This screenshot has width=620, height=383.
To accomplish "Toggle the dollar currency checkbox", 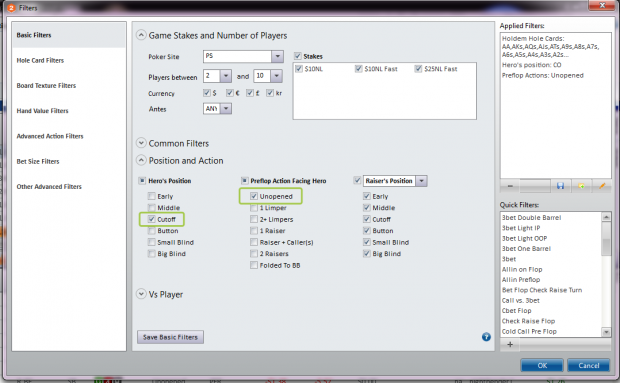I will tap(207, 93).
